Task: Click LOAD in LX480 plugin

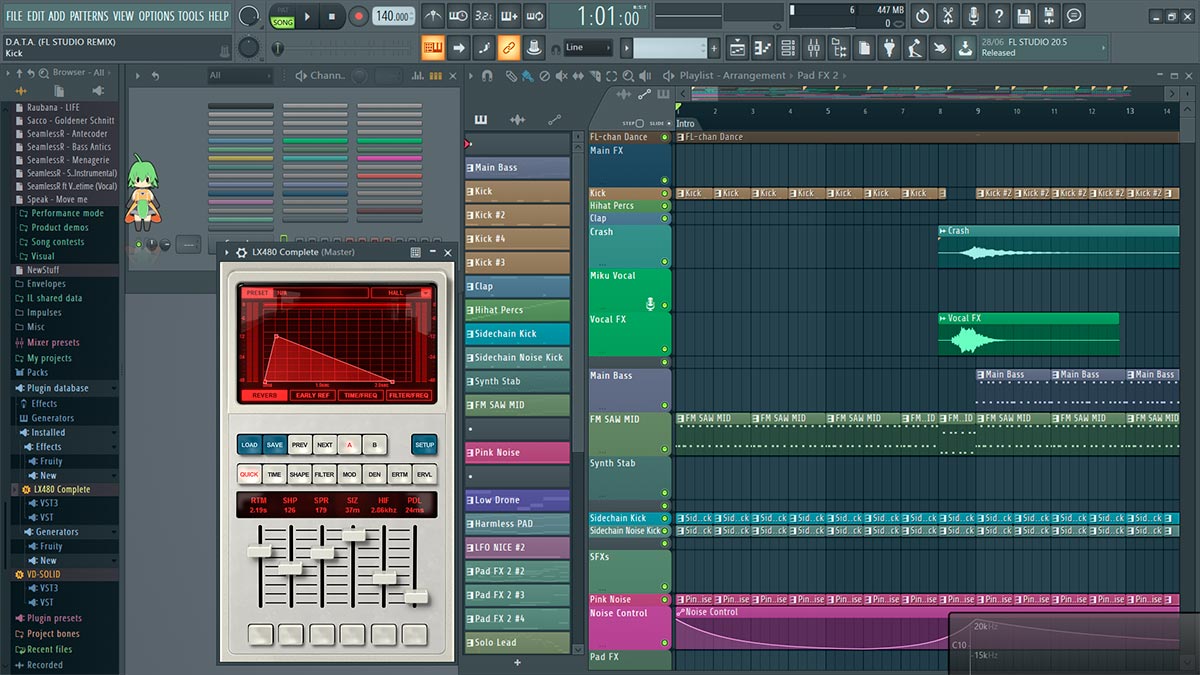Action: click(249, 445)
